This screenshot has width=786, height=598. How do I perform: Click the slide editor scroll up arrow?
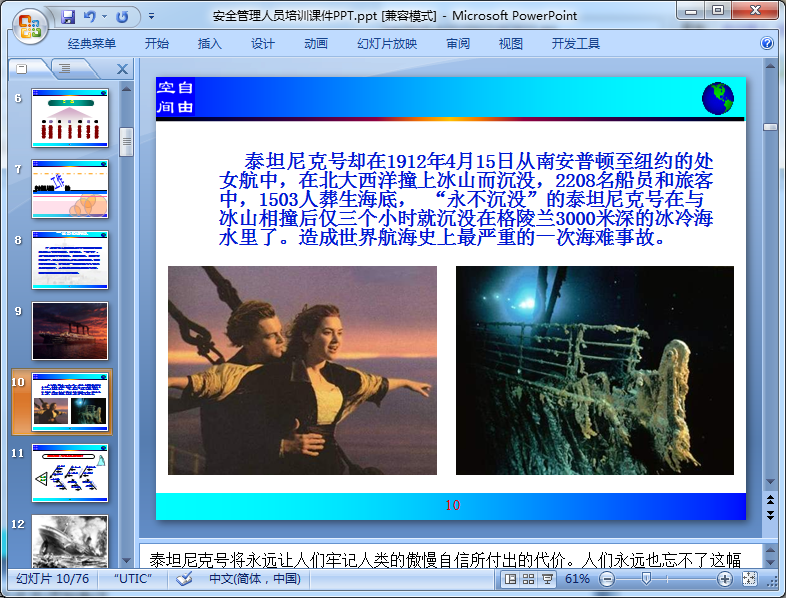pyautogui.click(x=770, y=66)
